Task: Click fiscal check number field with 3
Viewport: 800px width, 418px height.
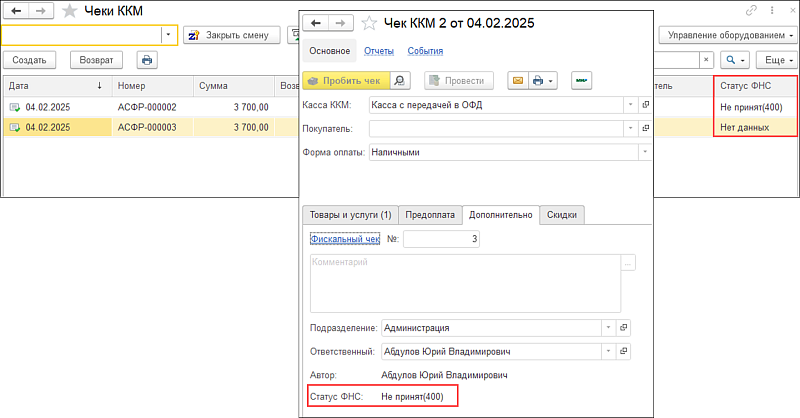Action: (441, 239)
